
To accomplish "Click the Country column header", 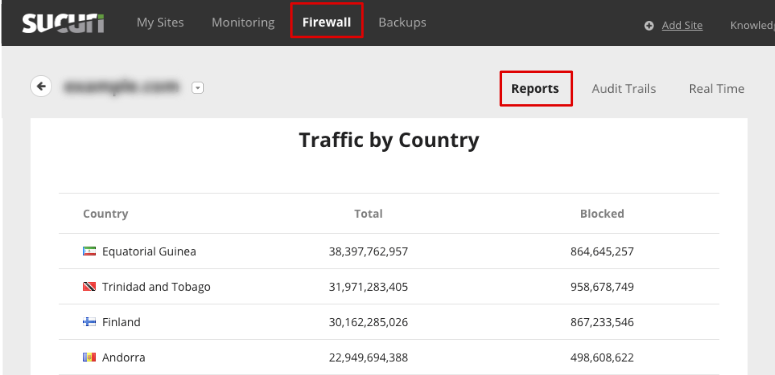I will [x=106, y=213].
